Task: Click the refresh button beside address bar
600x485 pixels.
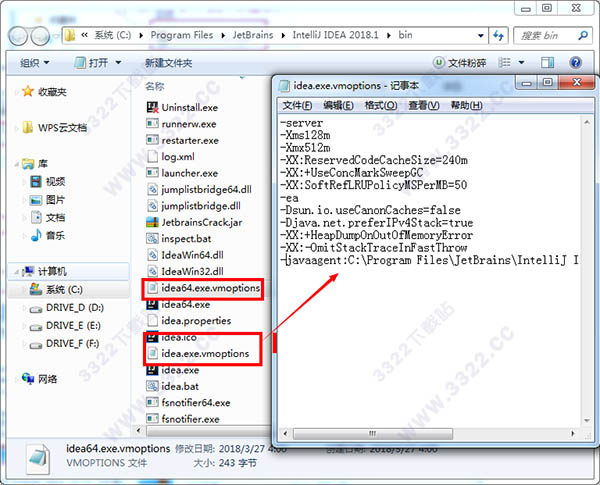Action: pyautogui.click(x=498, y=36)
